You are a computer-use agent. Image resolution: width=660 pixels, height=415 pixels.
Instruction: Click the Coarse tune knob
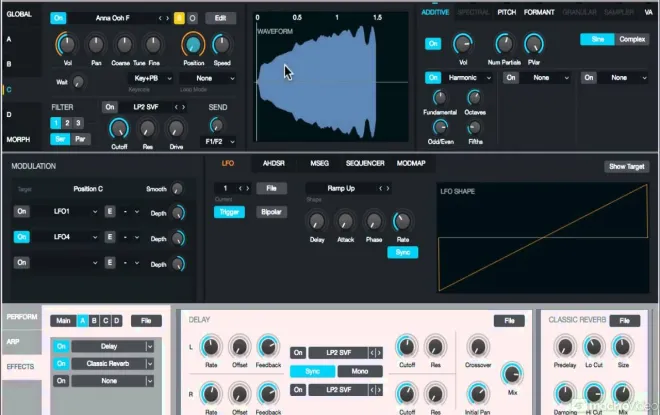pos(124,44)
